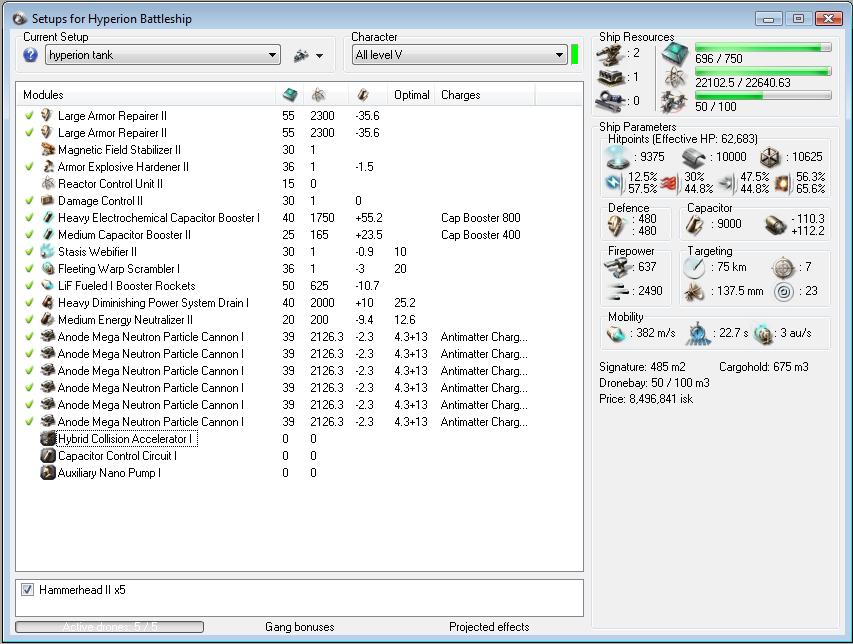Close the Setups for Hyperion Battleship window
This screenshot has width=853, height=644.
pyautogui.click(x=829, y=19)
